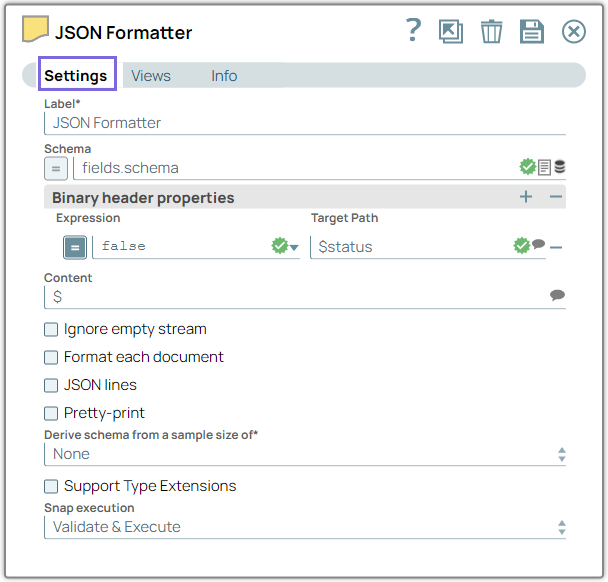Click the save disk icon
608x582 pixels.
[x=531, y=31]
